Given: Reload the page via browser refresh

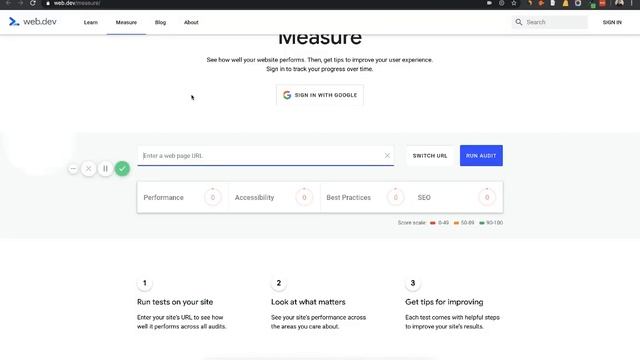Looking at the screenshot, I should click(33, 3).
